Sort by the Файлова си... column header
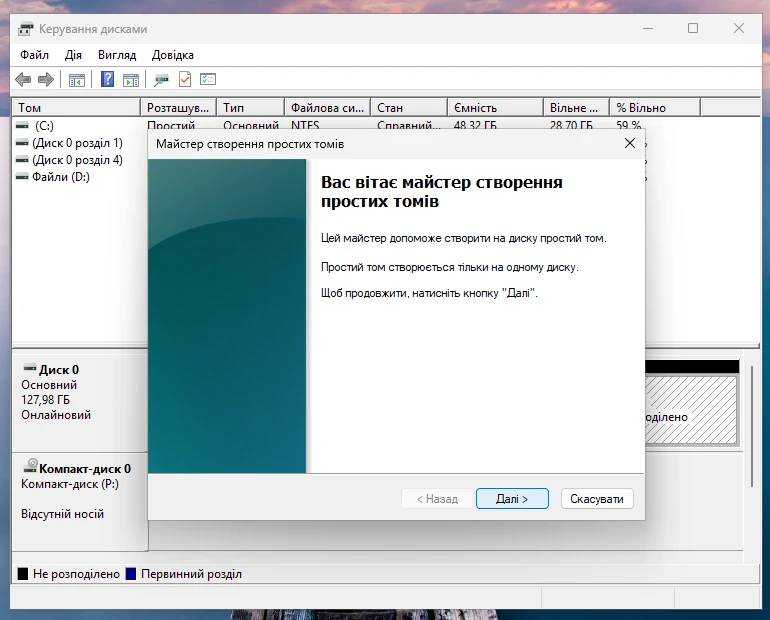 [x=328, y=108]
